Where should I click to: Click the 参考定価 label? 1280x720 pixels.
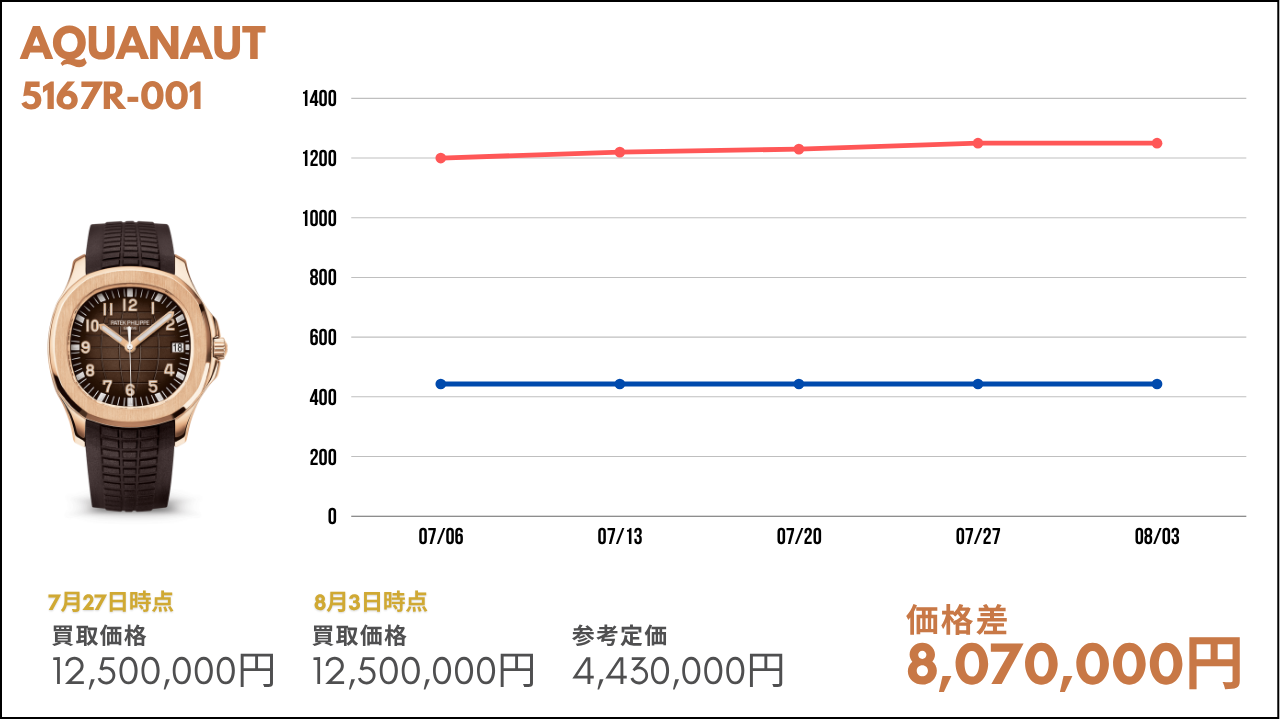click(620, 636)
